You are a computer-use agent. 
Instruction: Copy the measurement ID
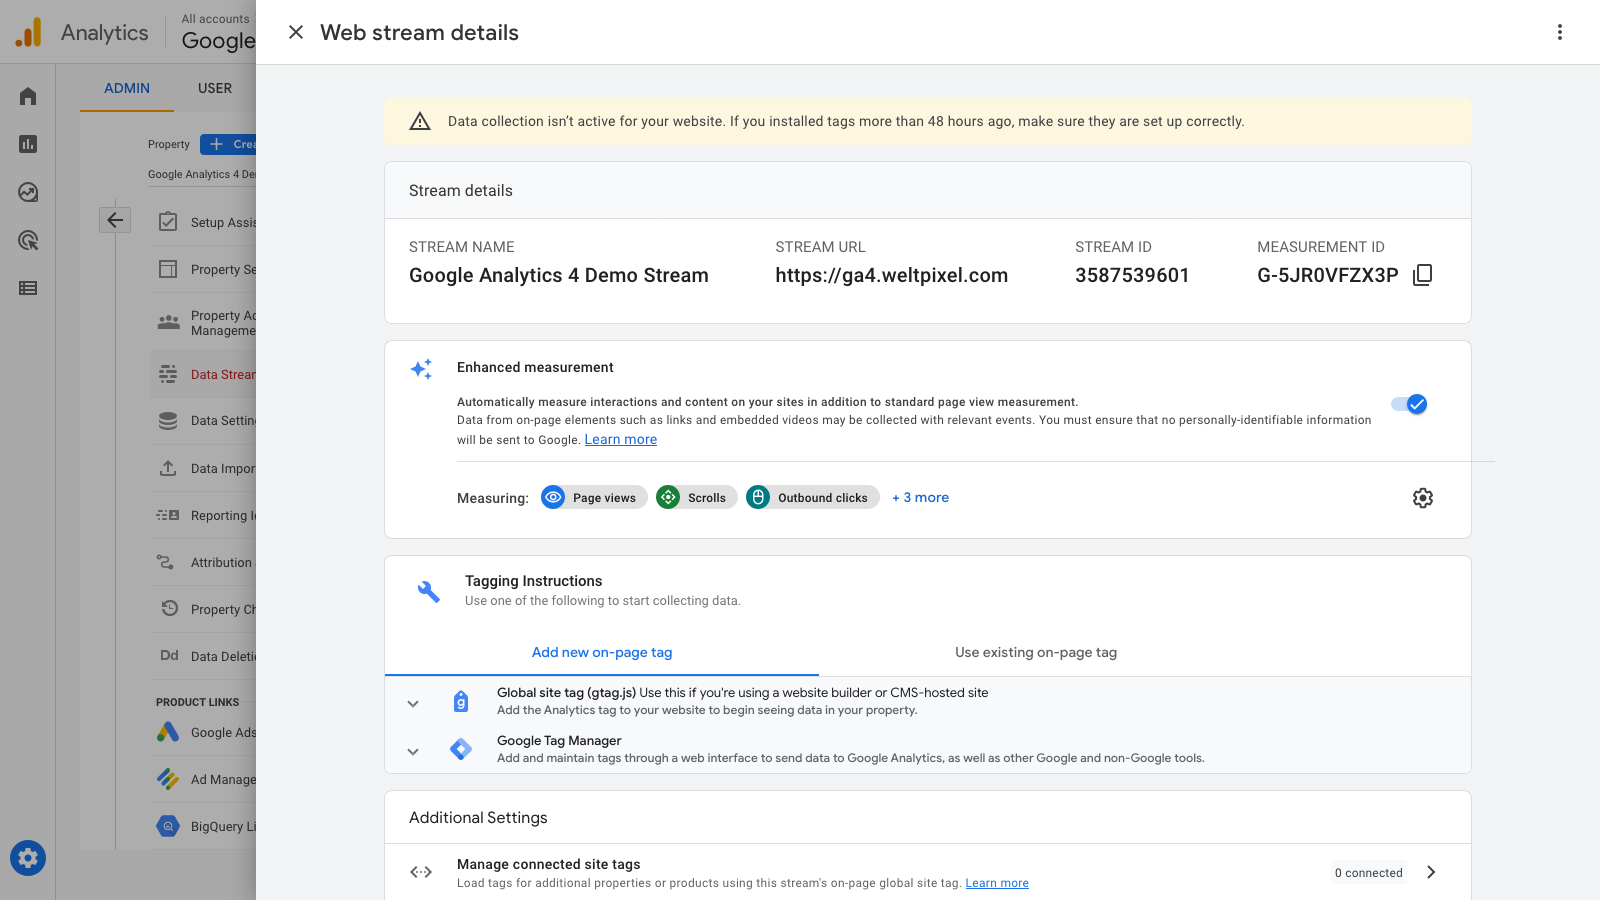click(1422, 275)
